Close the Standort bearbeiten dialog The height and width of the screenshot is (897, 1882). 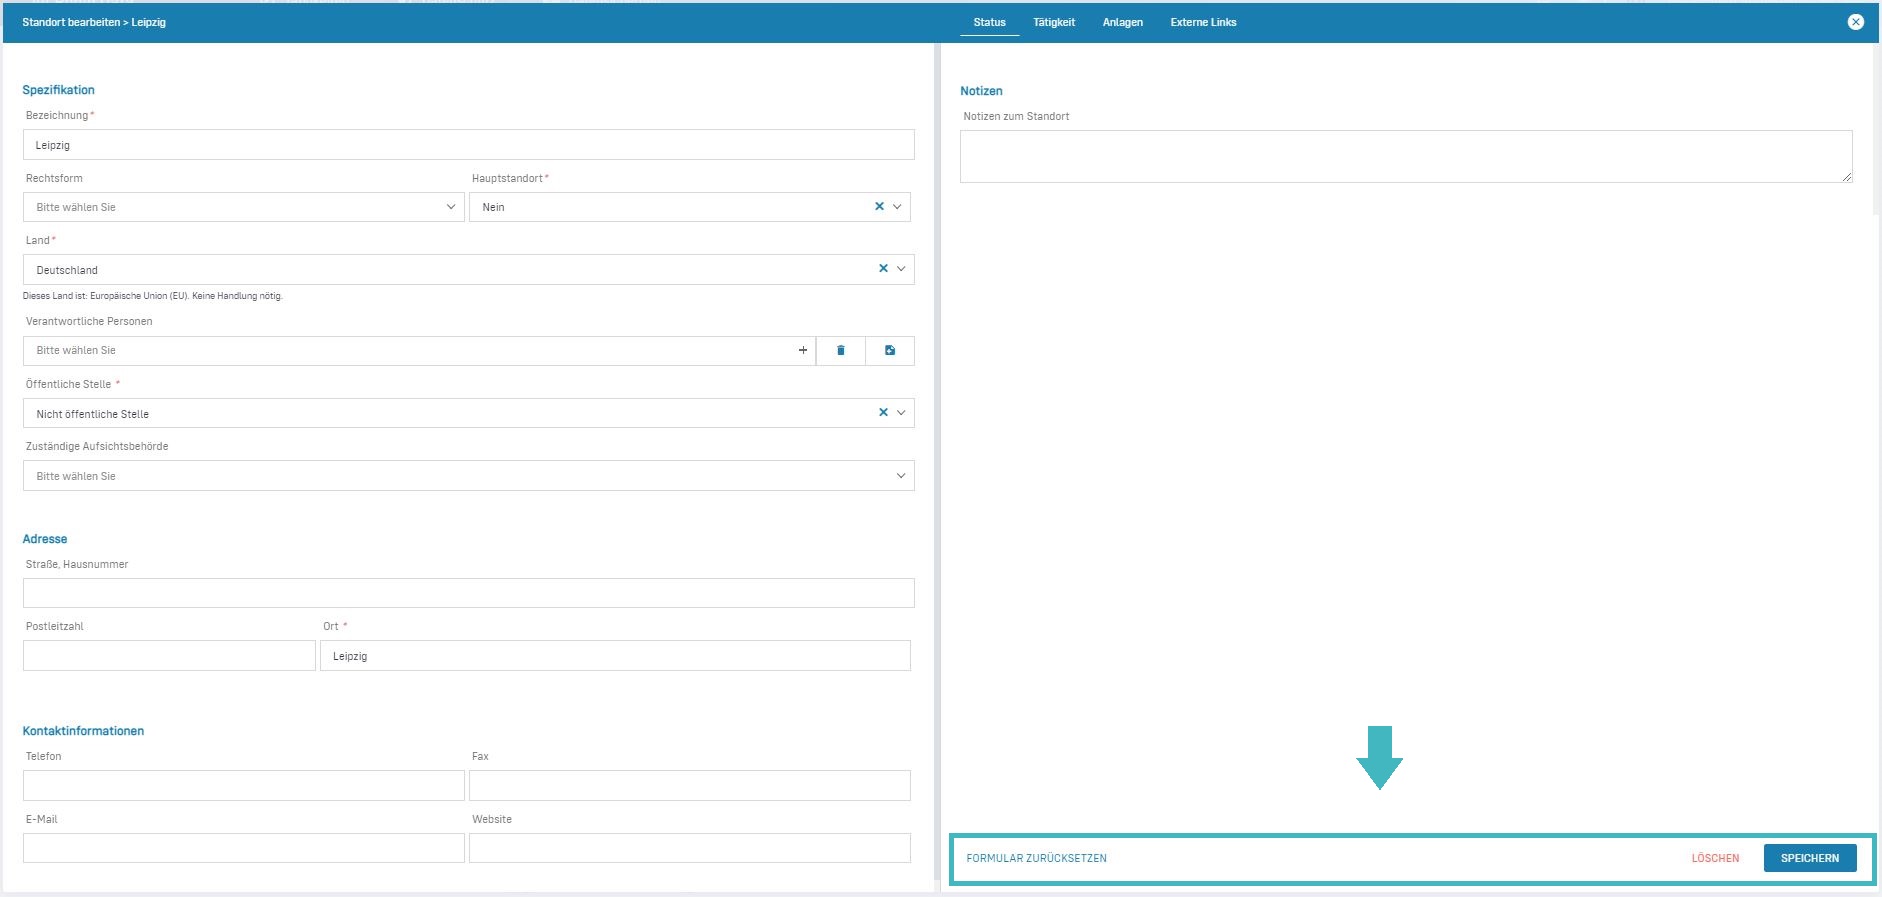[x=1855, y=22]
